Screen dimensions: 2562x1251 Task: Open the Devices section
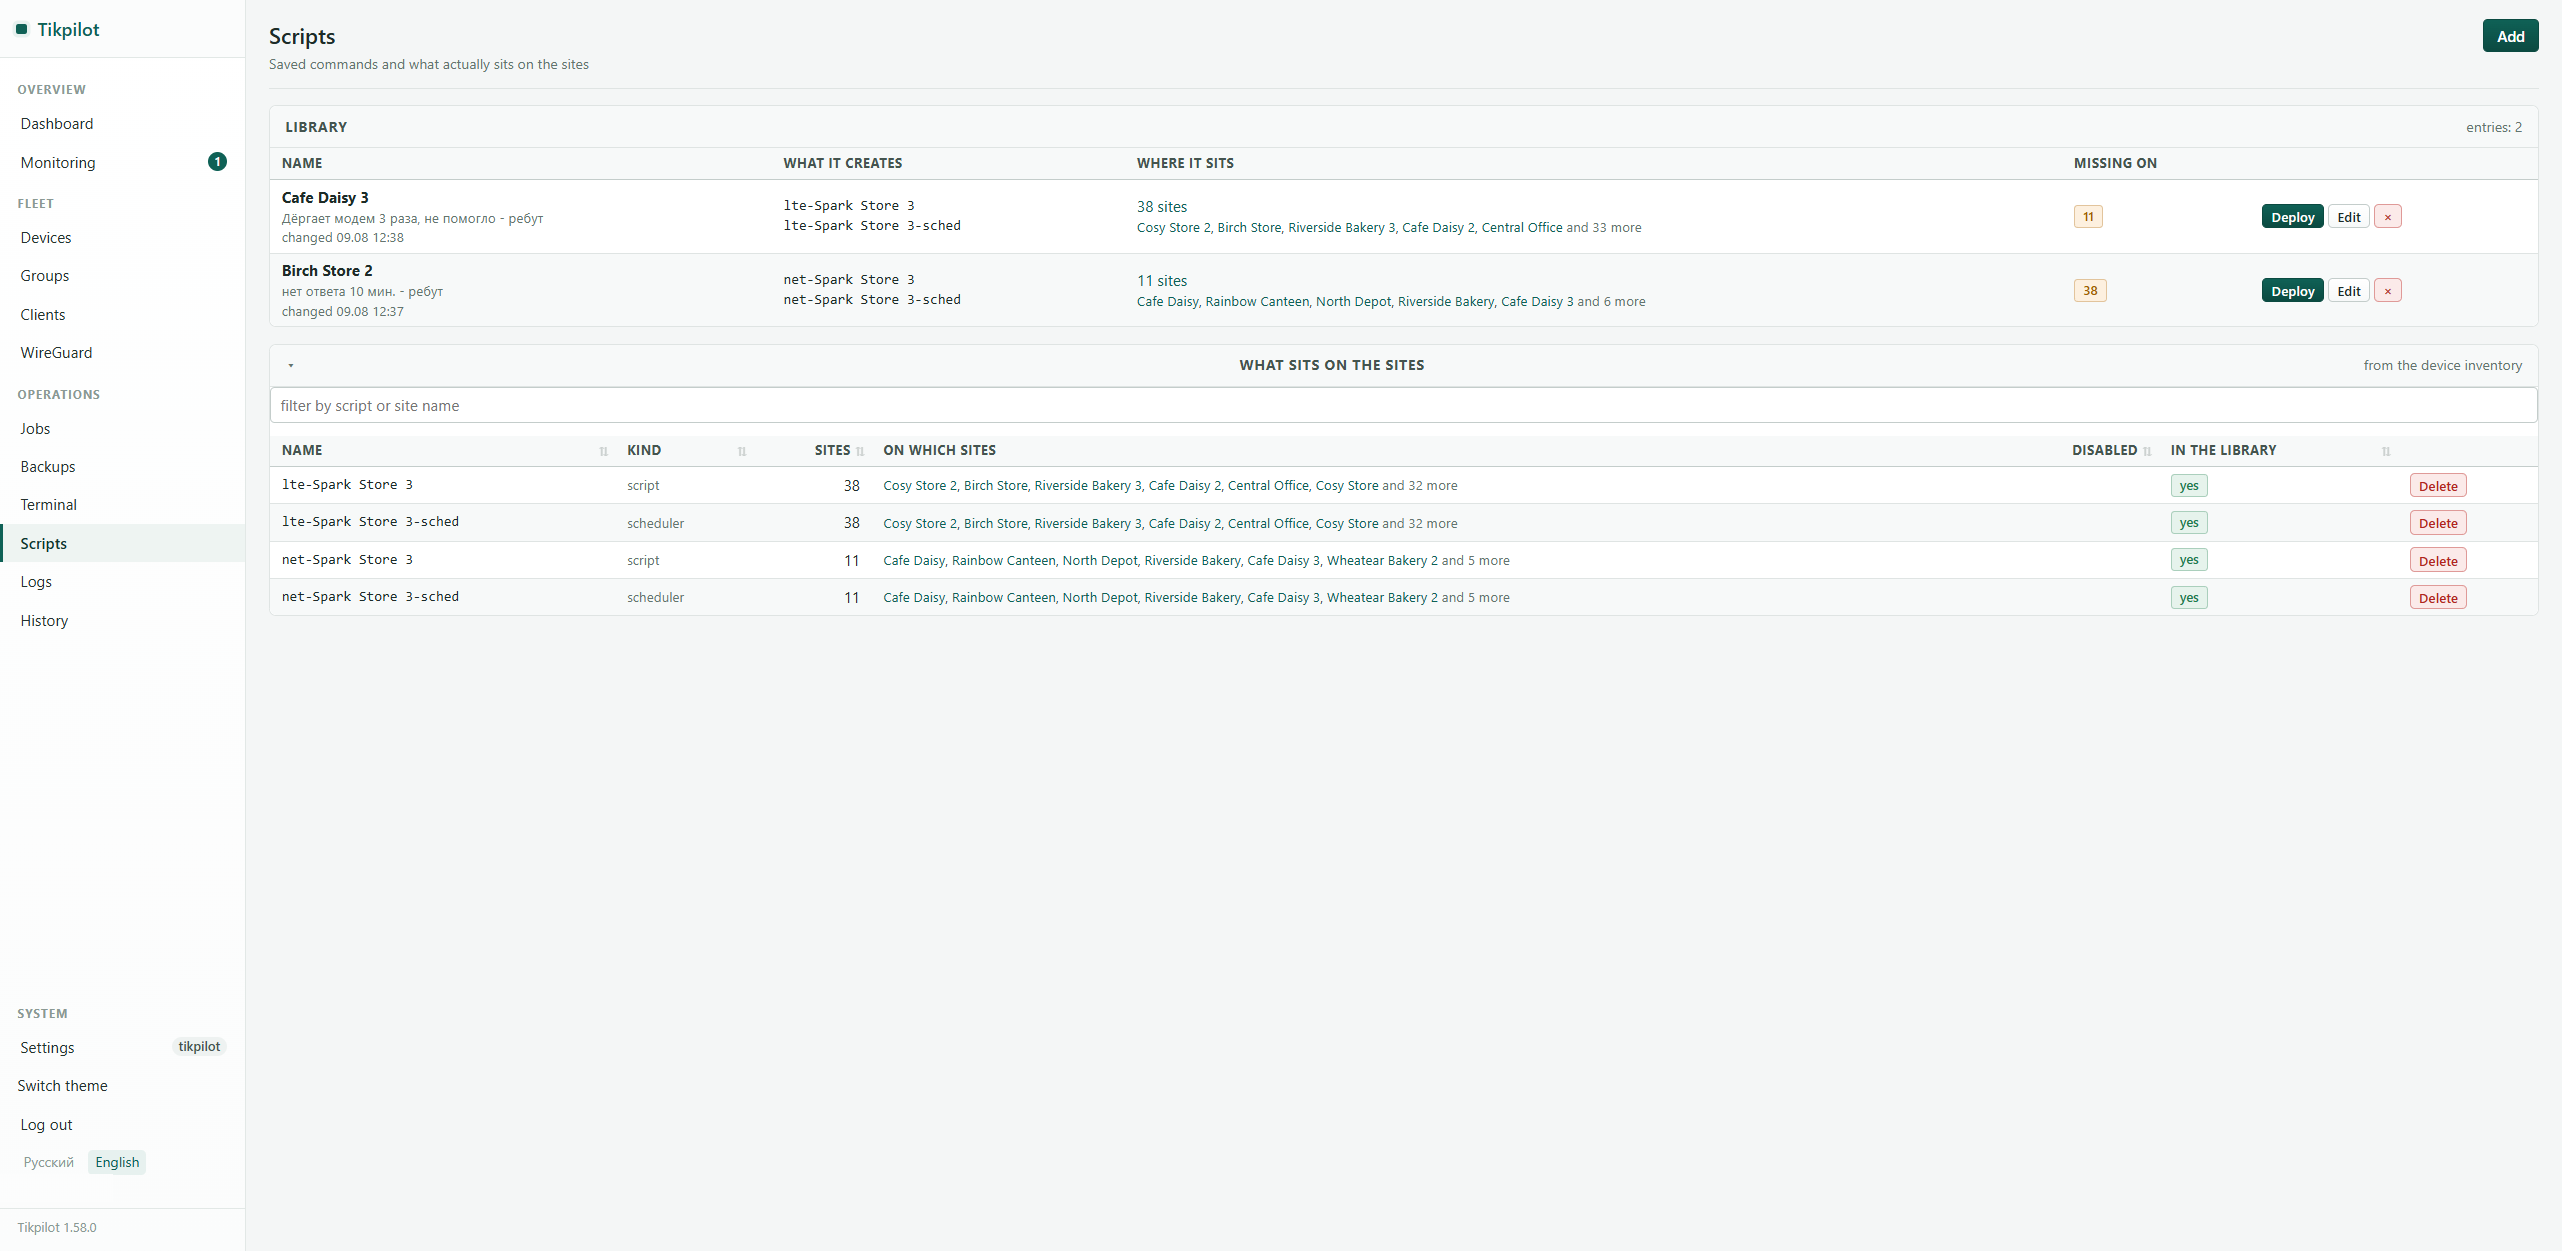(122, 238)
